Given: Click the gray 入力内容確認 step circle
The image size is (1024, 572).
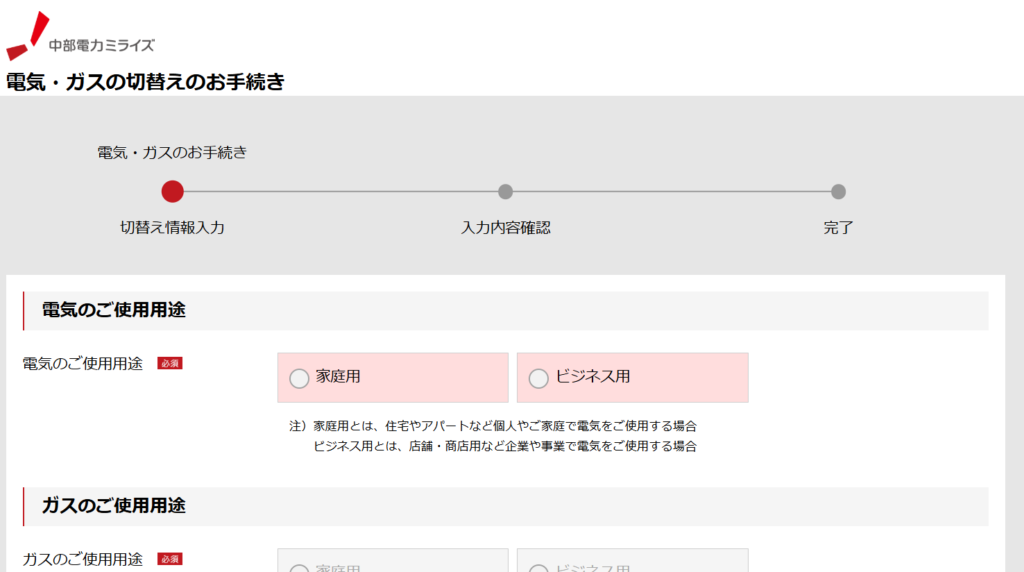Looking at the screenshot, I should coord(505,191).
